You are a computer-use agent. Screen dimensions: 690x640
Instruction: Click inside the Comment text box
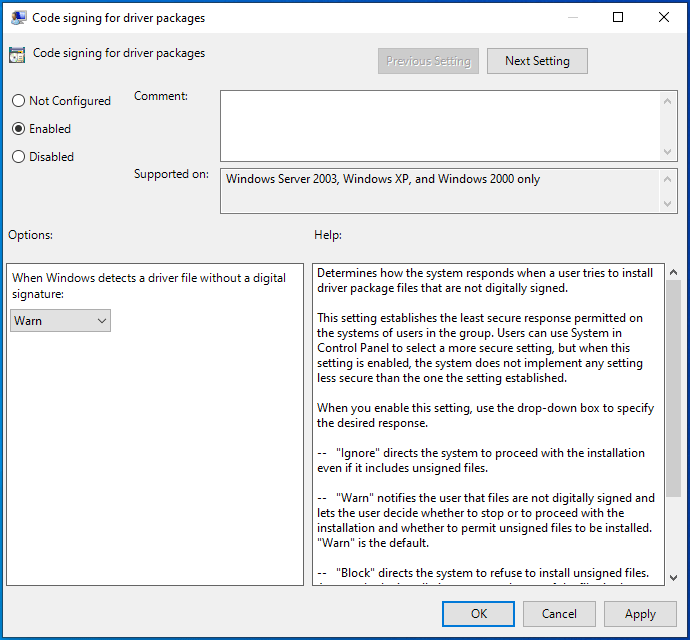[x=440, y=125]
